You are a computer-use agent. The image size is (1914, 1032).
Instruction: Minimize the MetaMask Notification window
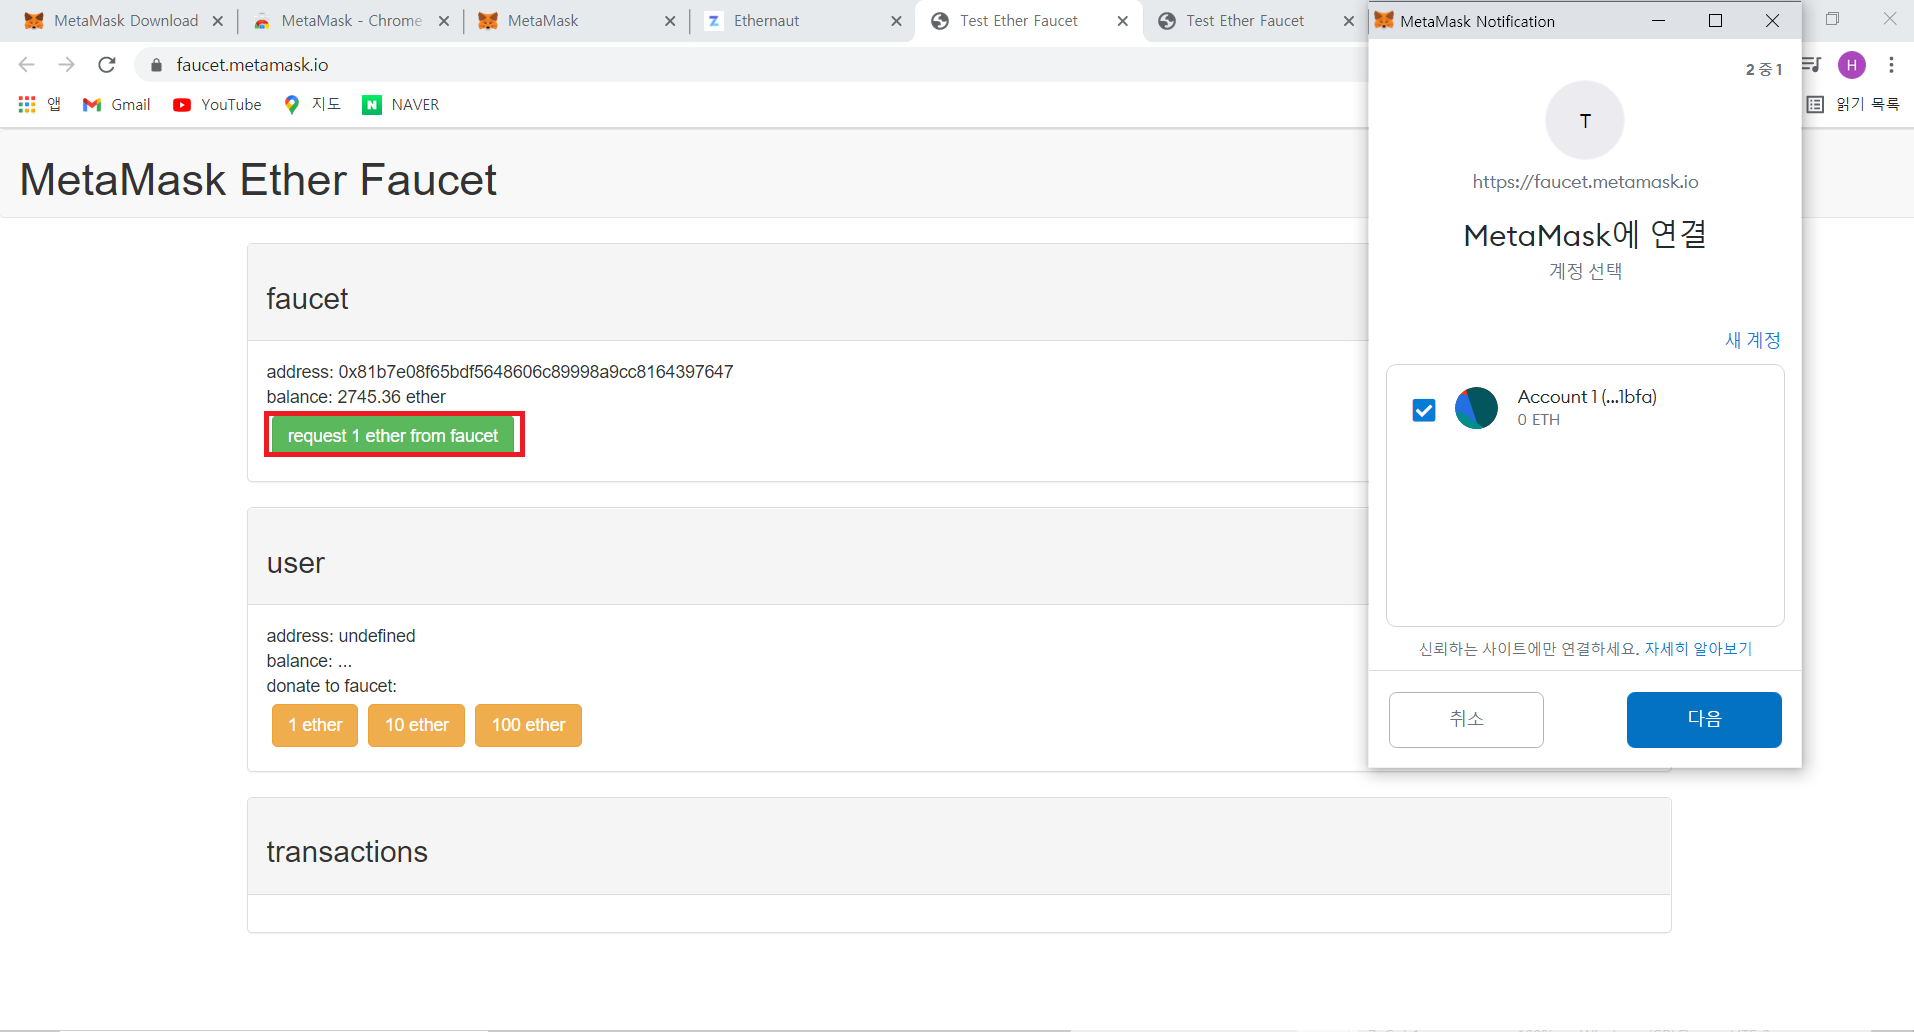tap(1658, 20)
